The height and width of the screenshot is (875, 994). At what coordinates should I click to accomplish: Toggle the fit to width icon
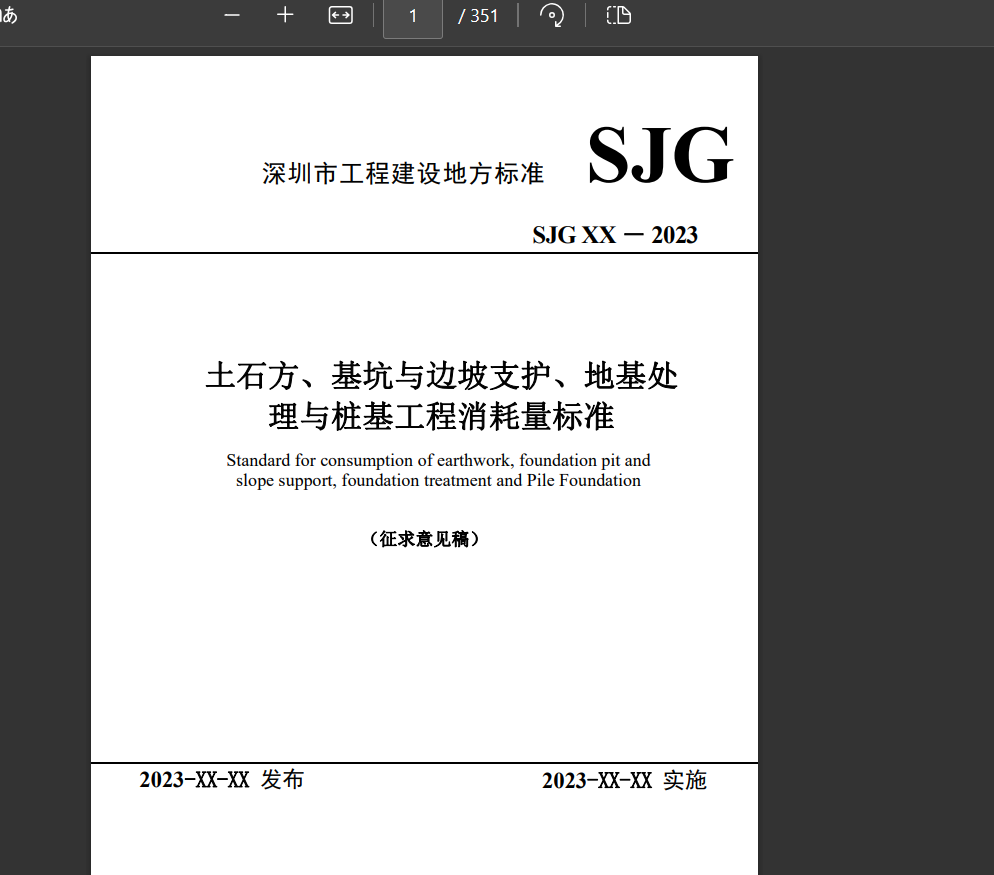pyautogui.click(x=340, y=15)
